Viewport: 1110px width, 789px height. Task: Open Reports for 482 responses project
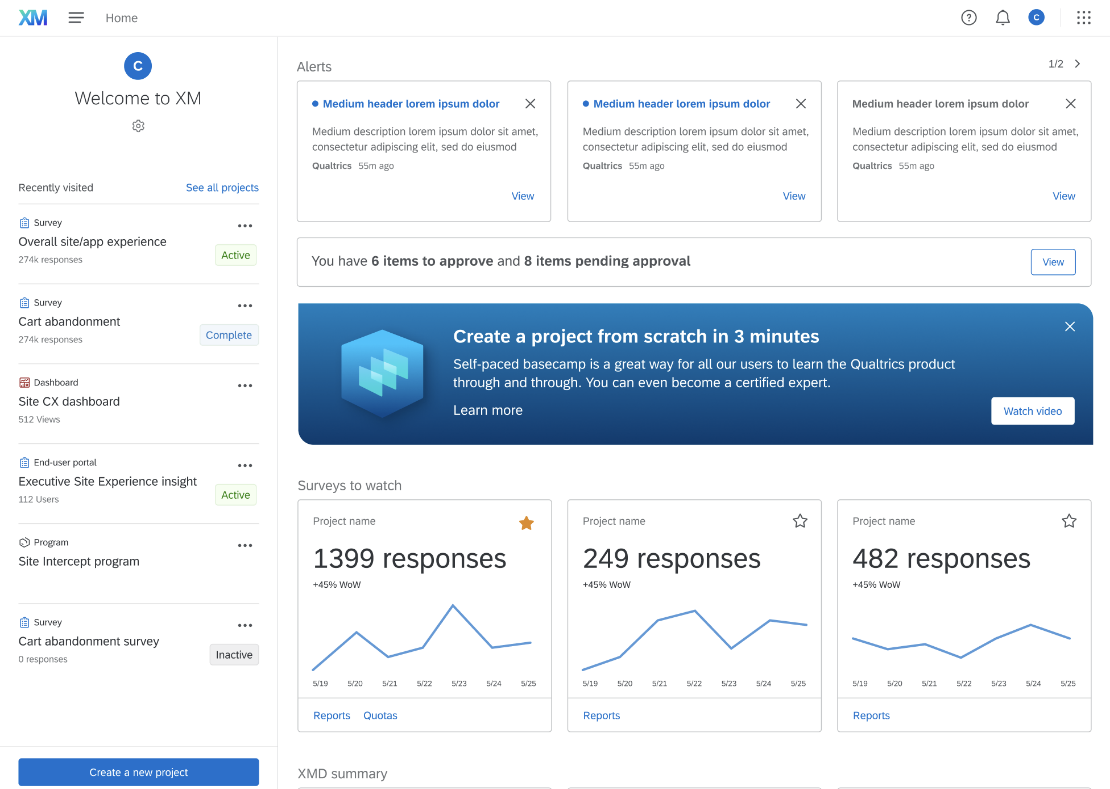pos(871,715)
